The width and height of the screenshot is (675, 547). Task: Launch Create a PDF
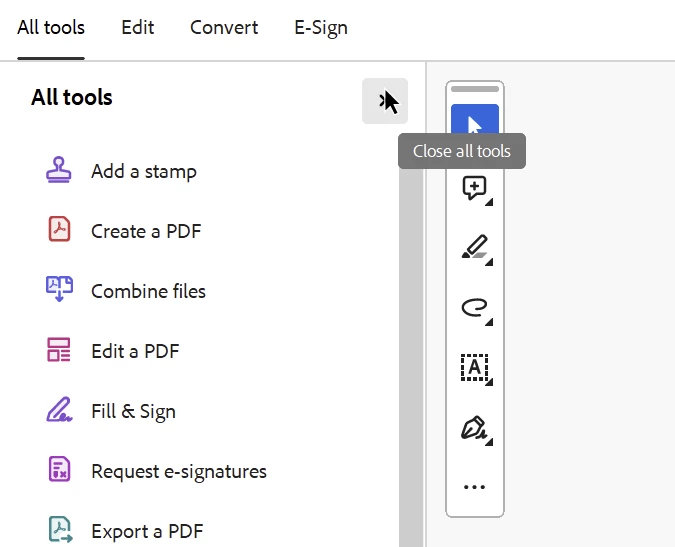coord(146,231)
